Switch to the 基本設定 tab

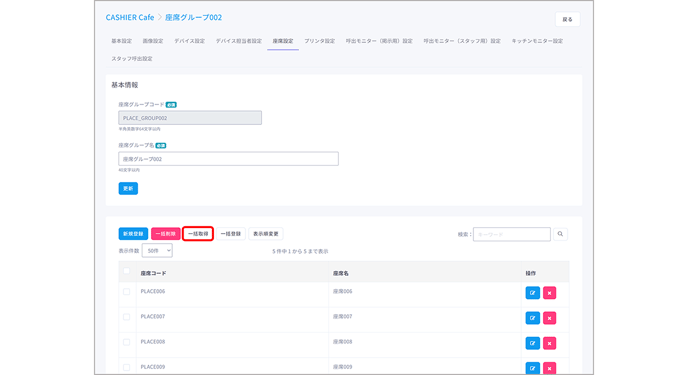(122, 41)
